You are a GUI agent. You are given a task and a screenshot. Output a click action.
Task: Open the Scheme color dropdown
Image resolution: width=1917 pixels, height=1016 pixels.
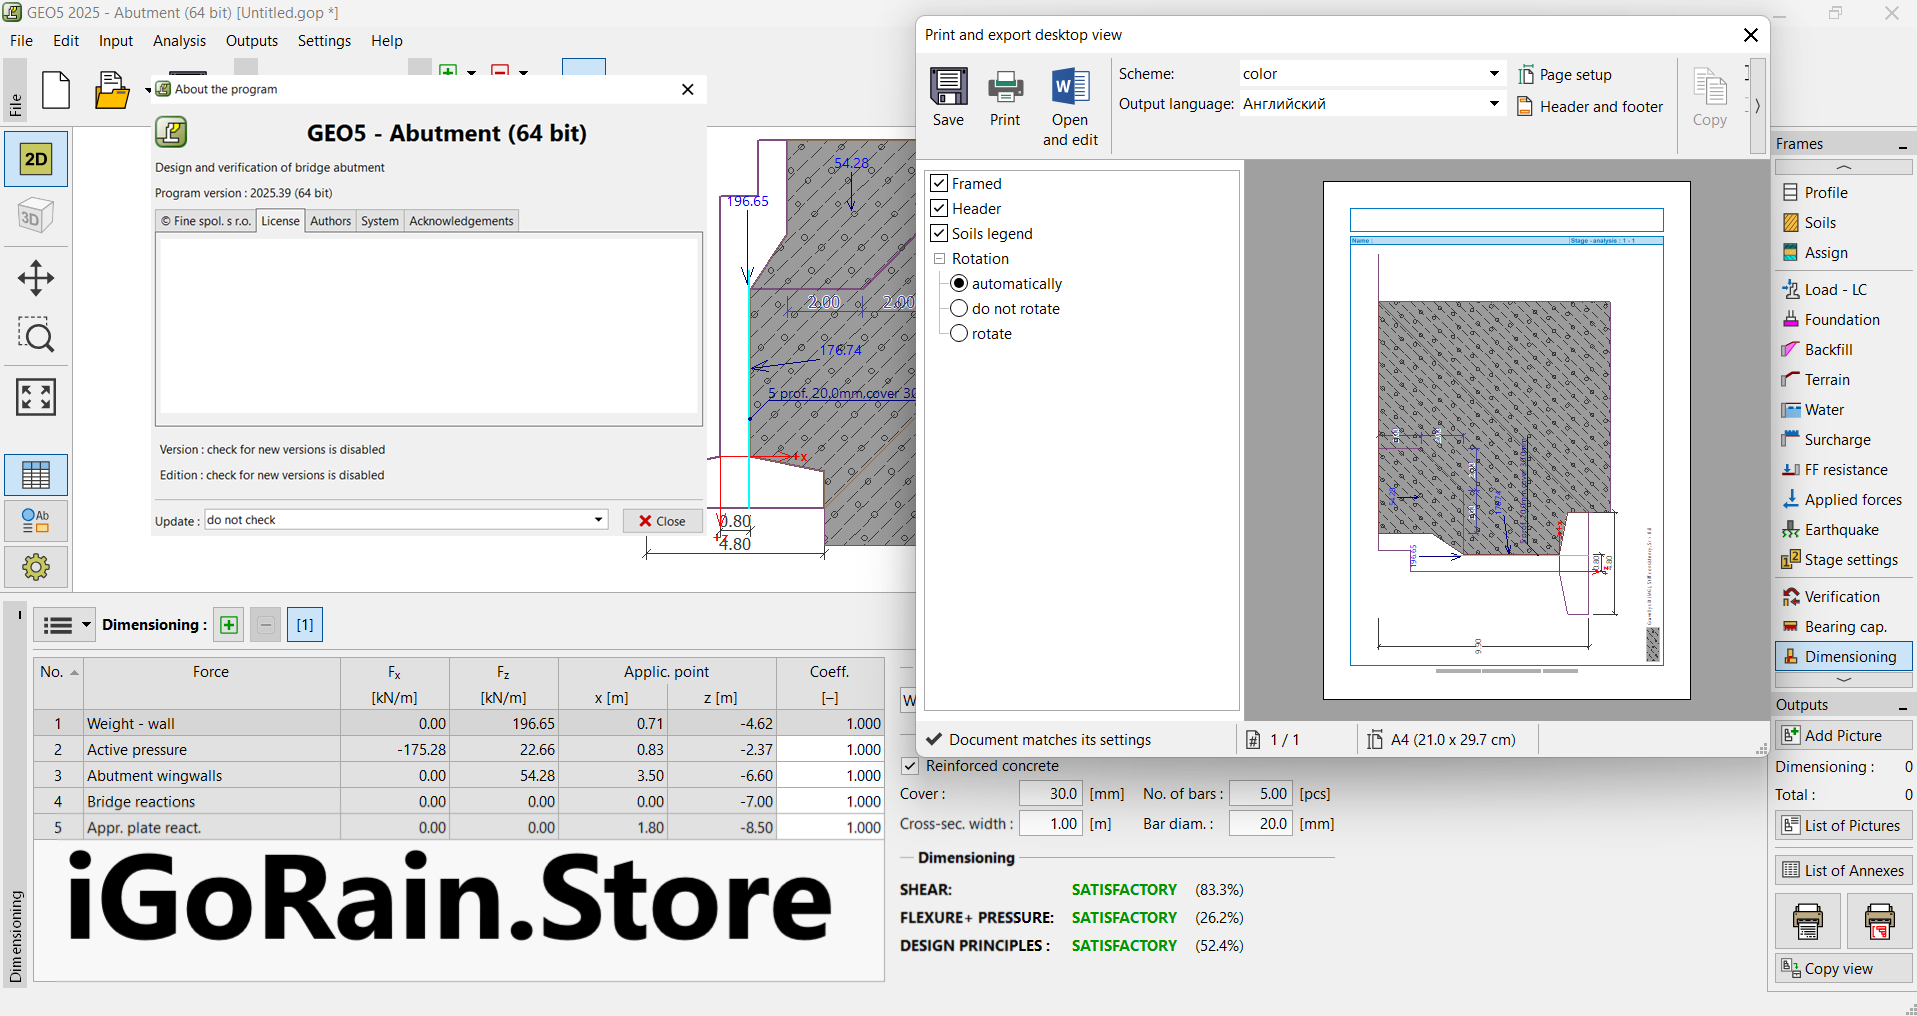(x=1371, y=74)
